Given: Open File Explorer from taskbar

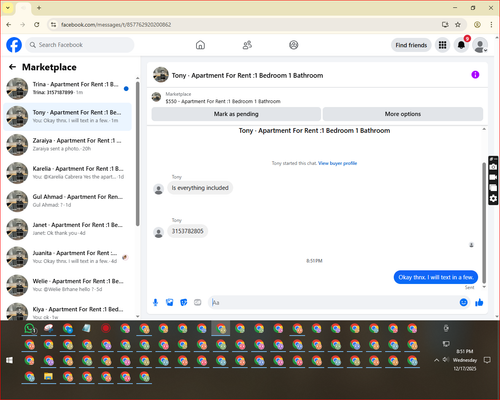Looking at the screenshot, I should tap(49, 377).
